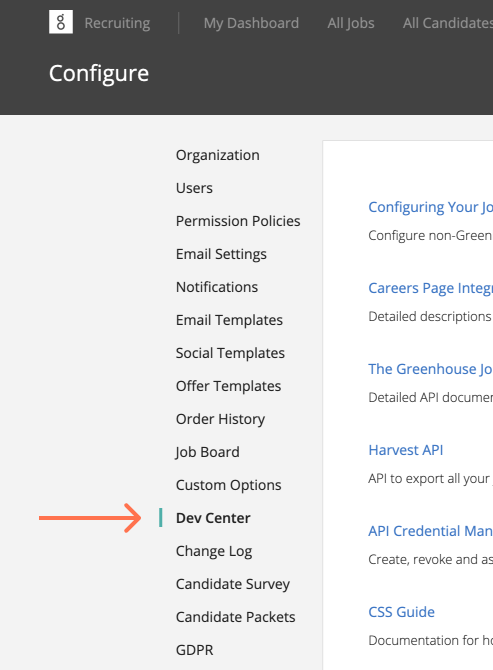Open Offer Templates
Viewport: 493px width, 670px height.
(228, 386)
